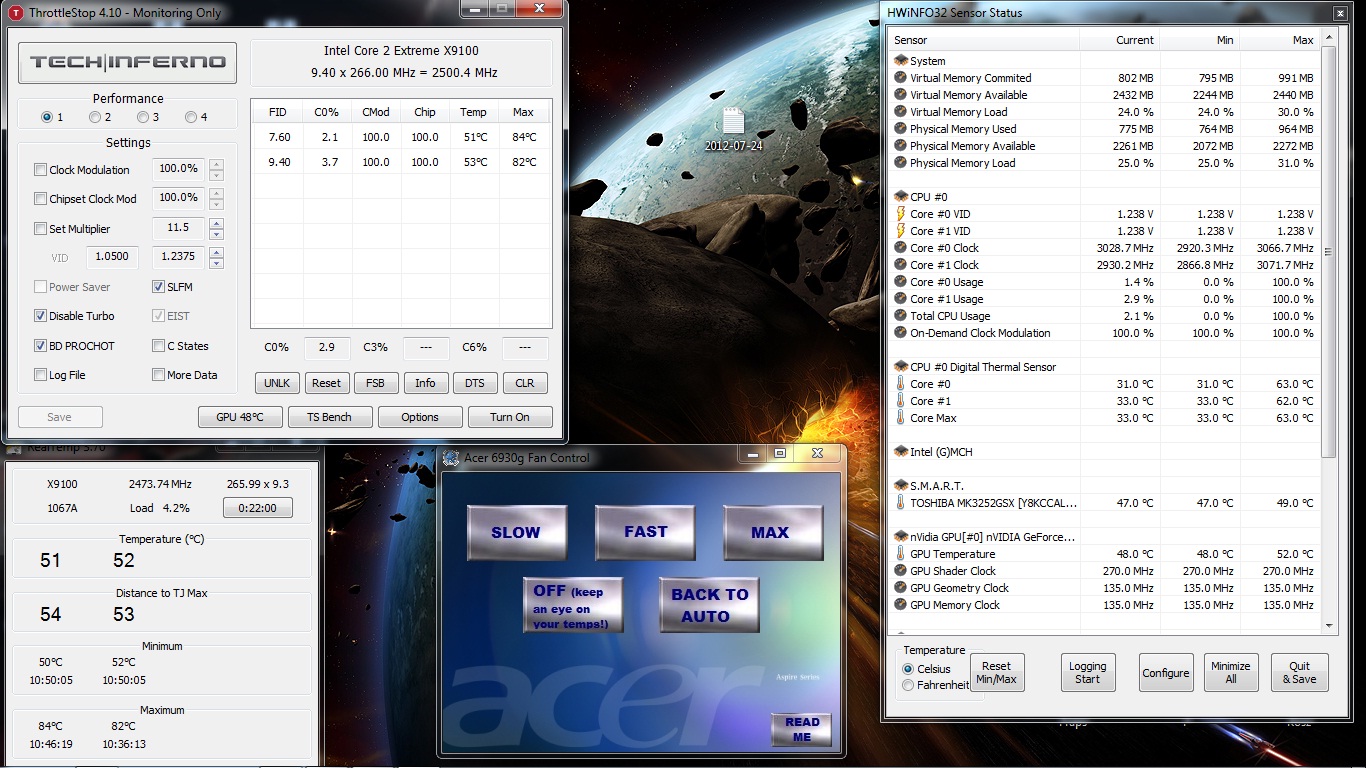Uncheck the SLFM checkbox
This screenshot has height=768, width=1366.
pos(159,287)
